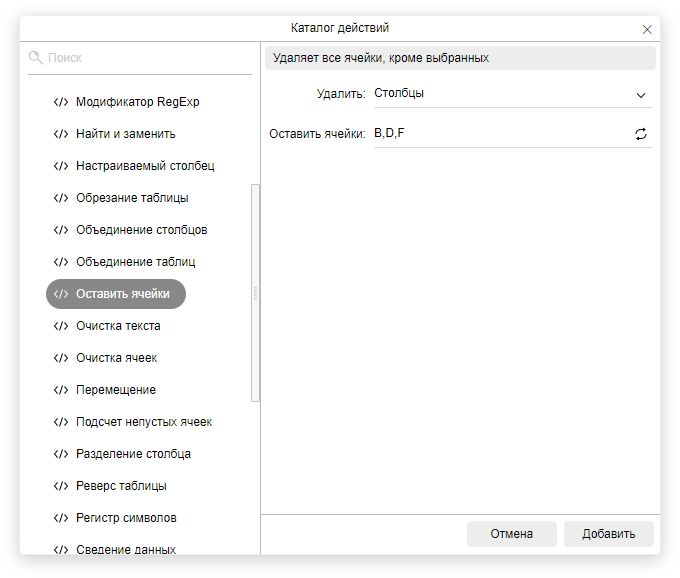The width and height of the screenshot is (680, 578).
Task: Choose Объединение таблиц from list
Action: [x=135, y=262]
